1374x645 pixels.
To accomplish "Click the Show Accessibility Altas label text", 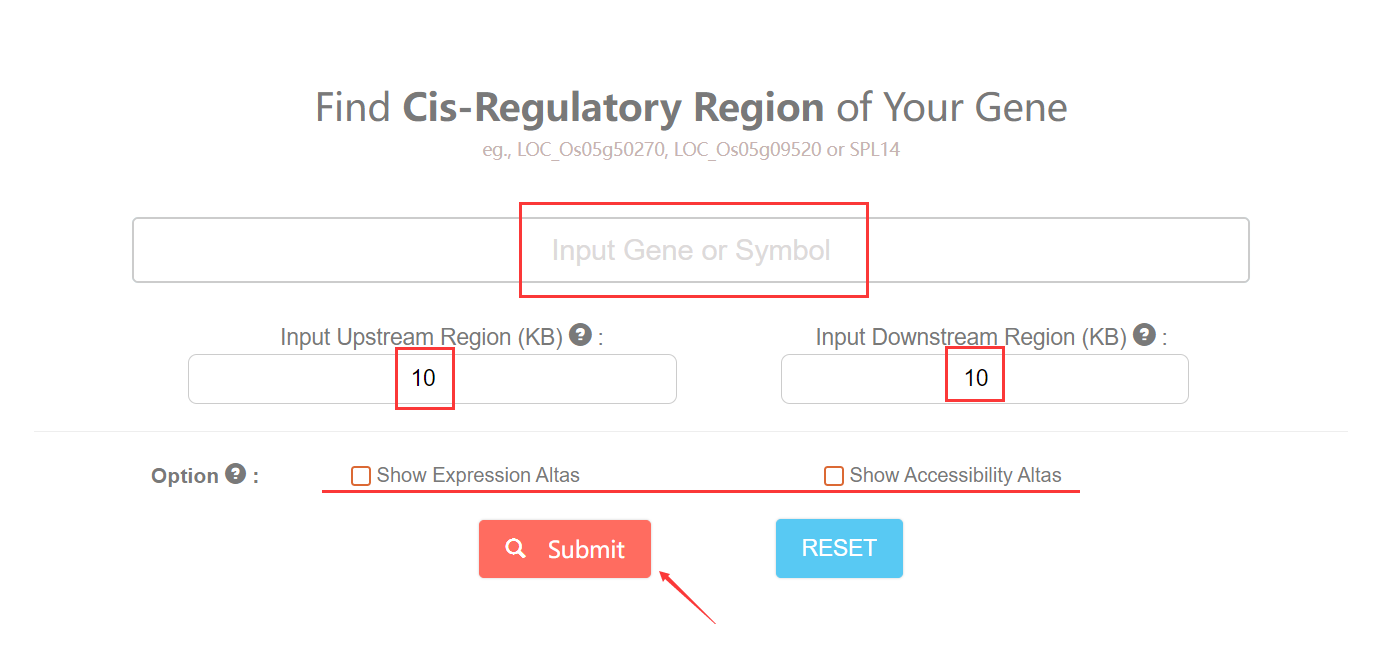I will (955, 476).
